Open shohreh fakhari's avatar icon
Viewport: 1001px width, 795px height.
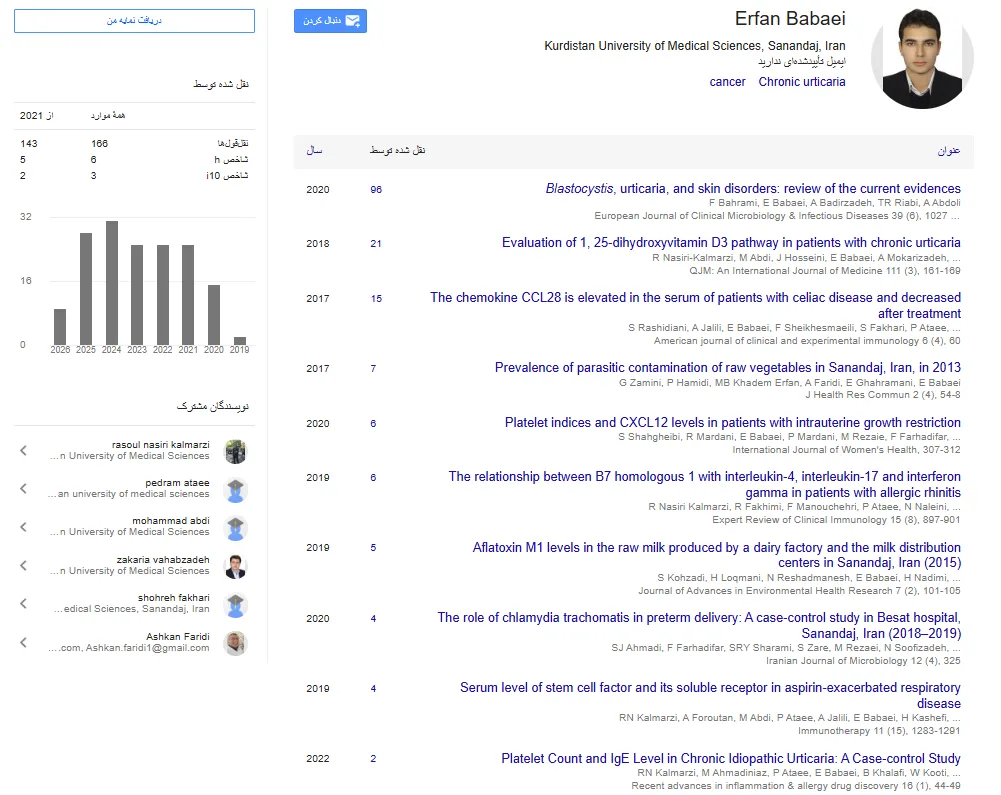(x=236, y=605)
